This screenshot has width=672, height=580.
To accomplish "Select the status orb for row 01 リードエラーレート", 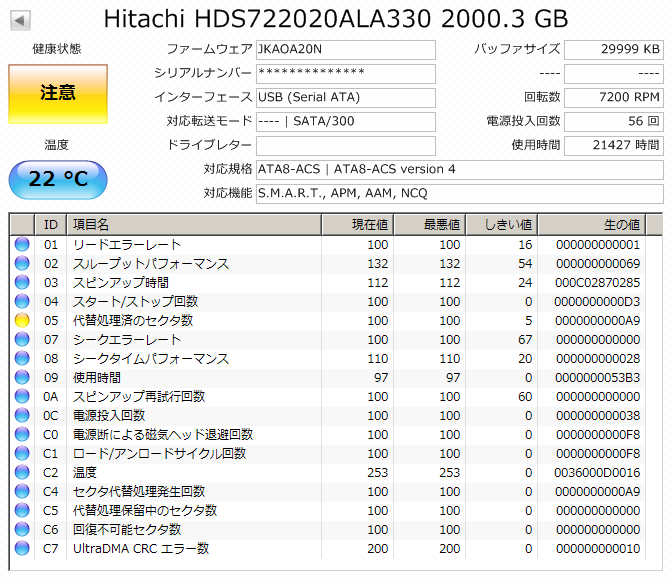I will (x=22, y=244).
